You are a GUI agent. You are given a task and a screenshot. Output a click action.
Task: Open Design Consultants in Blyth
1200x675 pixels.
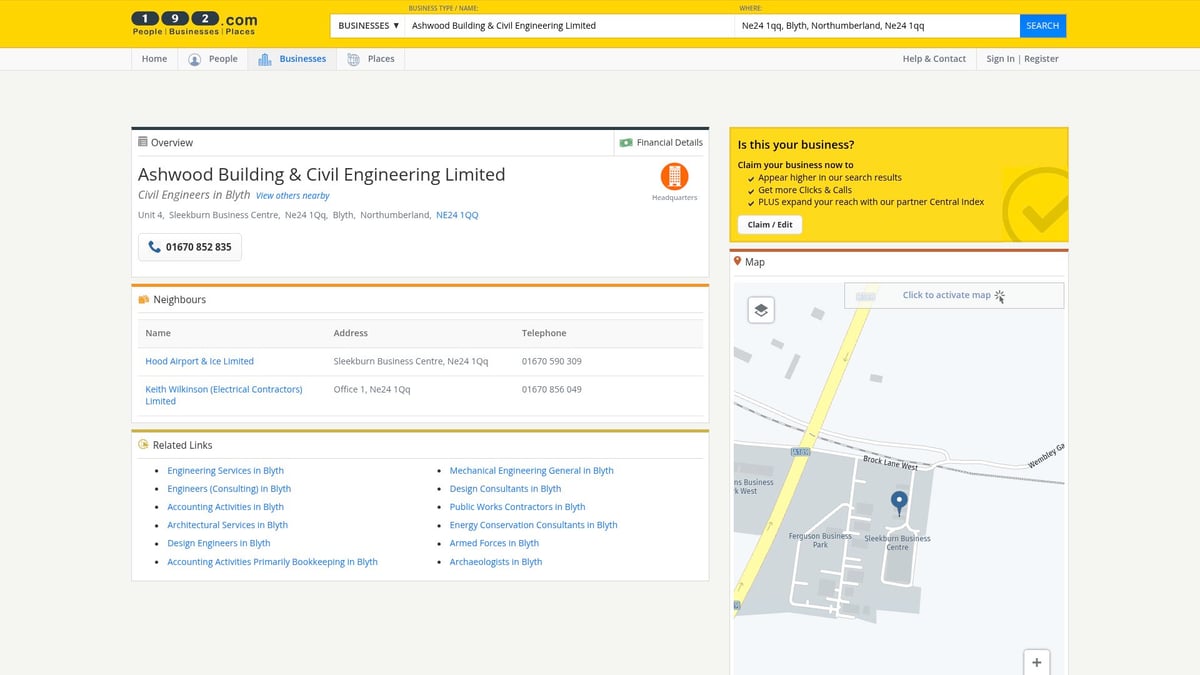pyautogui.click(x=506, y=489)
